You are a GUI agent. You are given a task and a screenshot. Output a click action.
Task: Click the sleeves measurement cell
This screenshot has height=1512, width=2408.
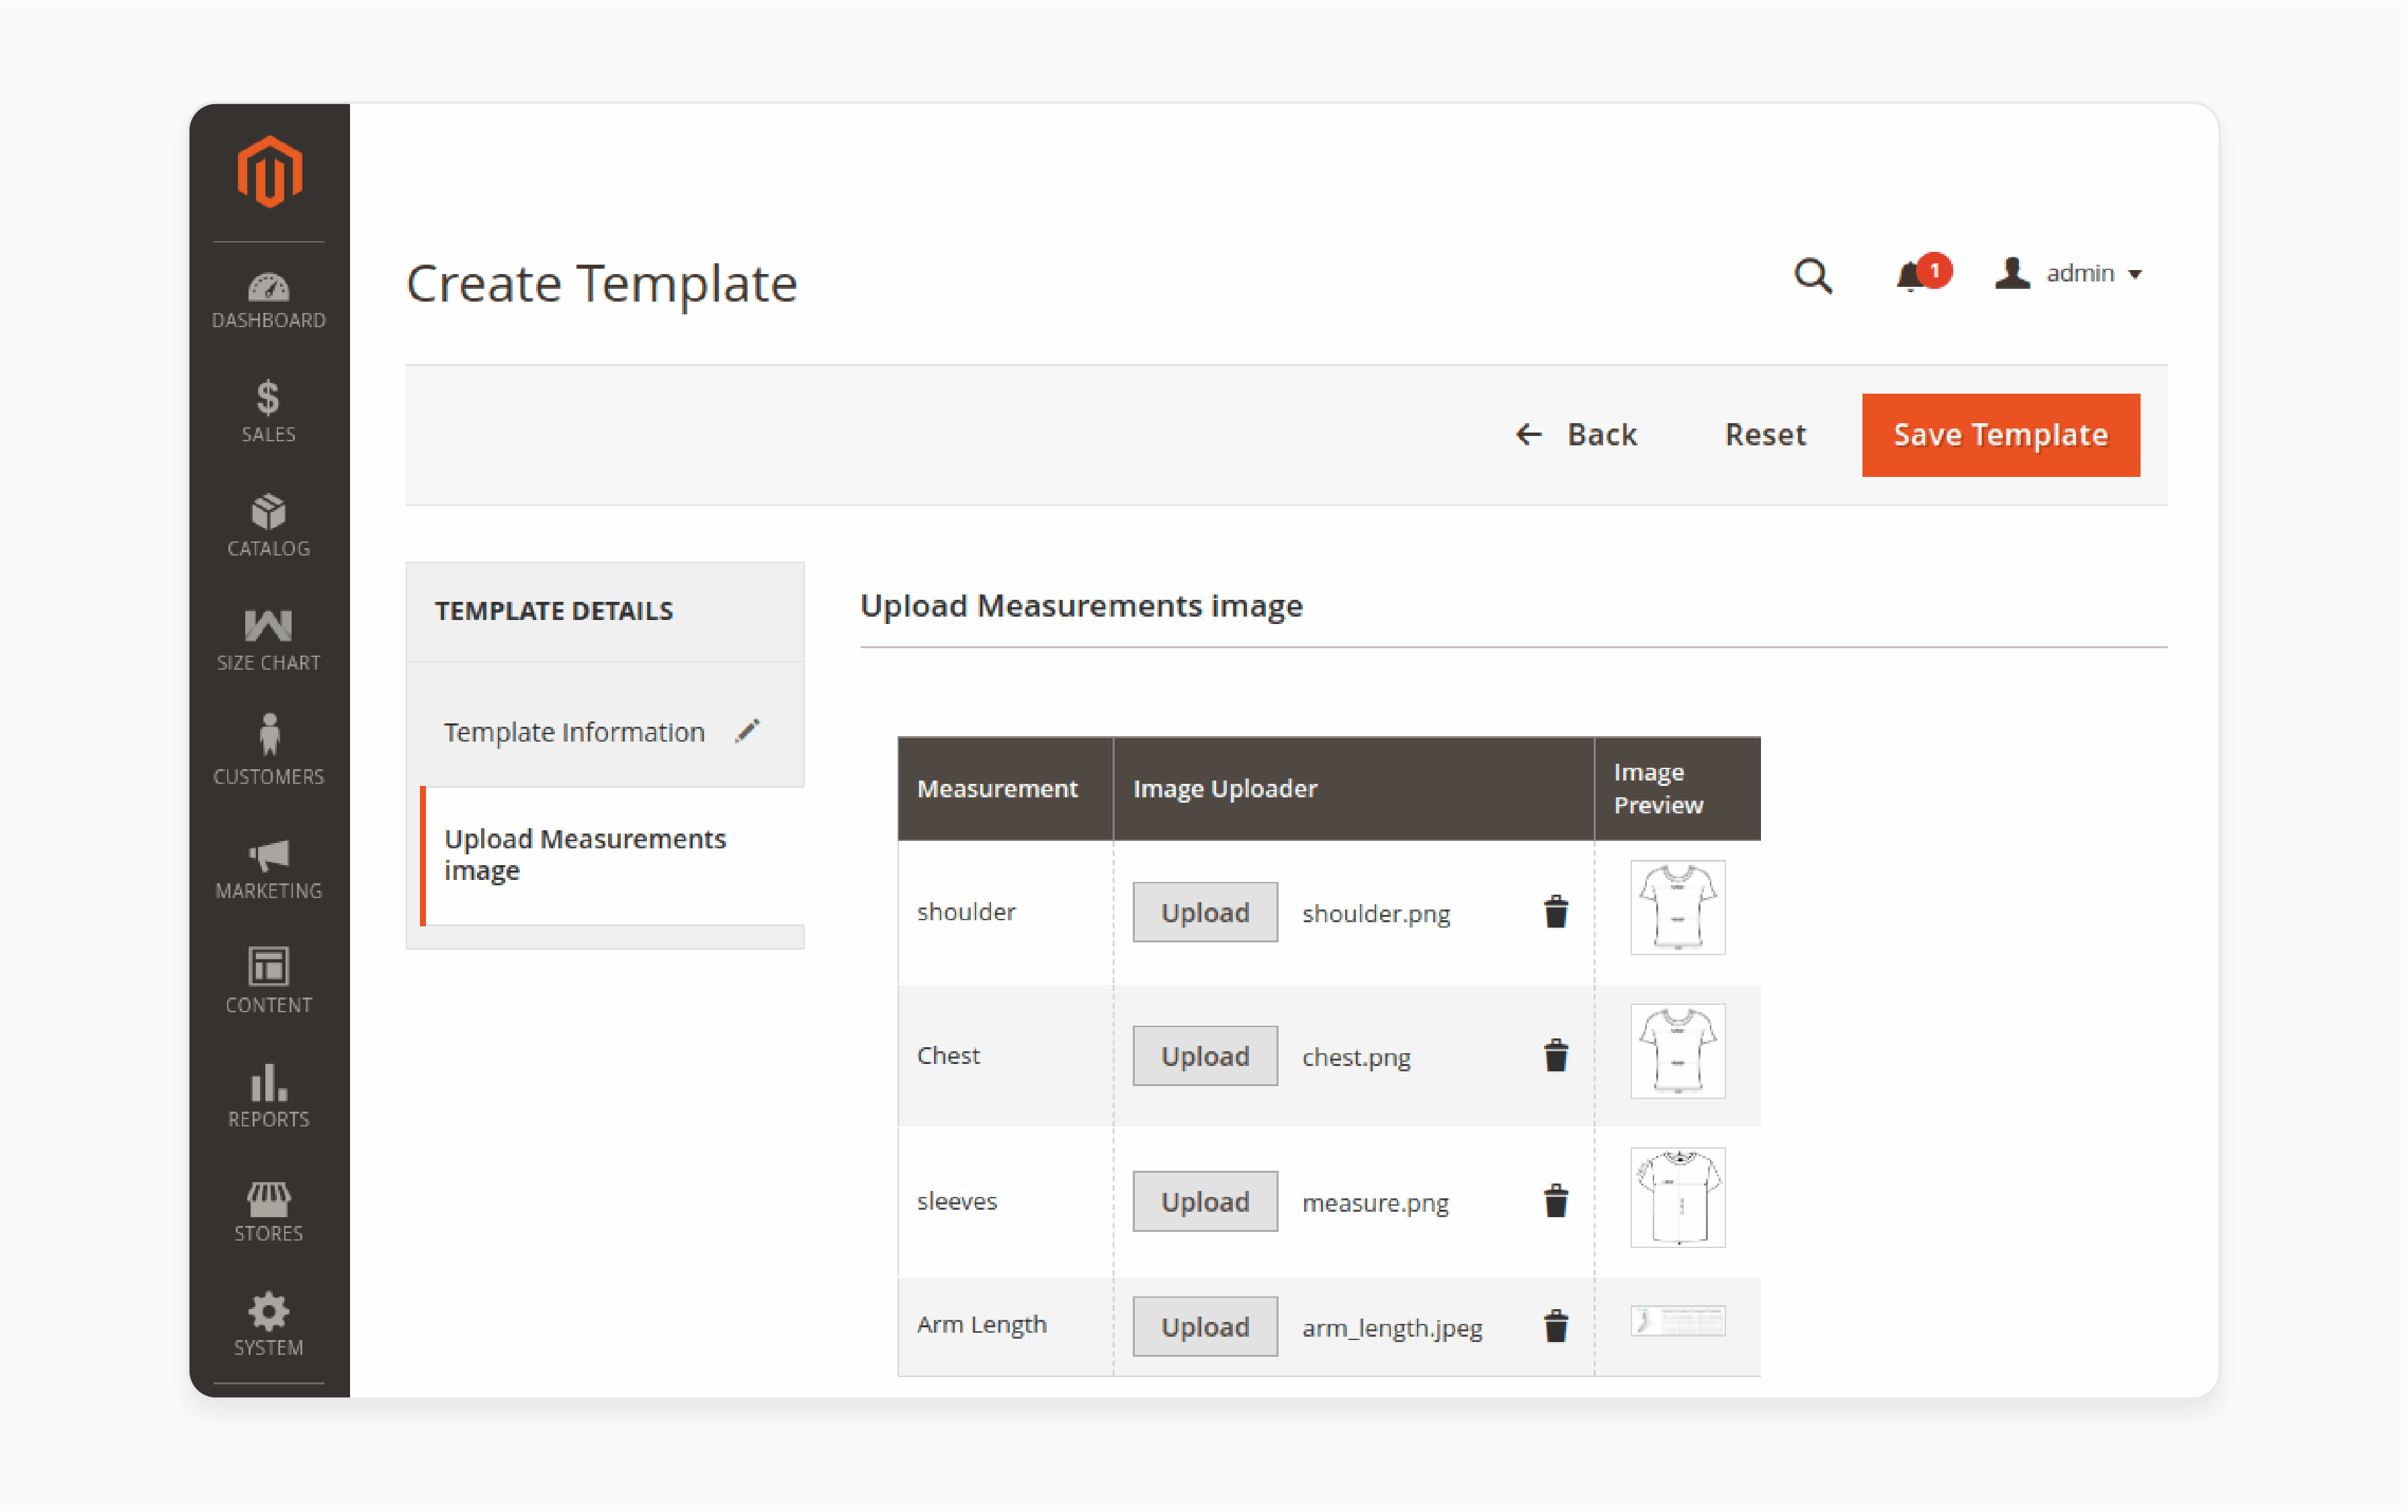pyautogui.click(x=1006, y=1201)
